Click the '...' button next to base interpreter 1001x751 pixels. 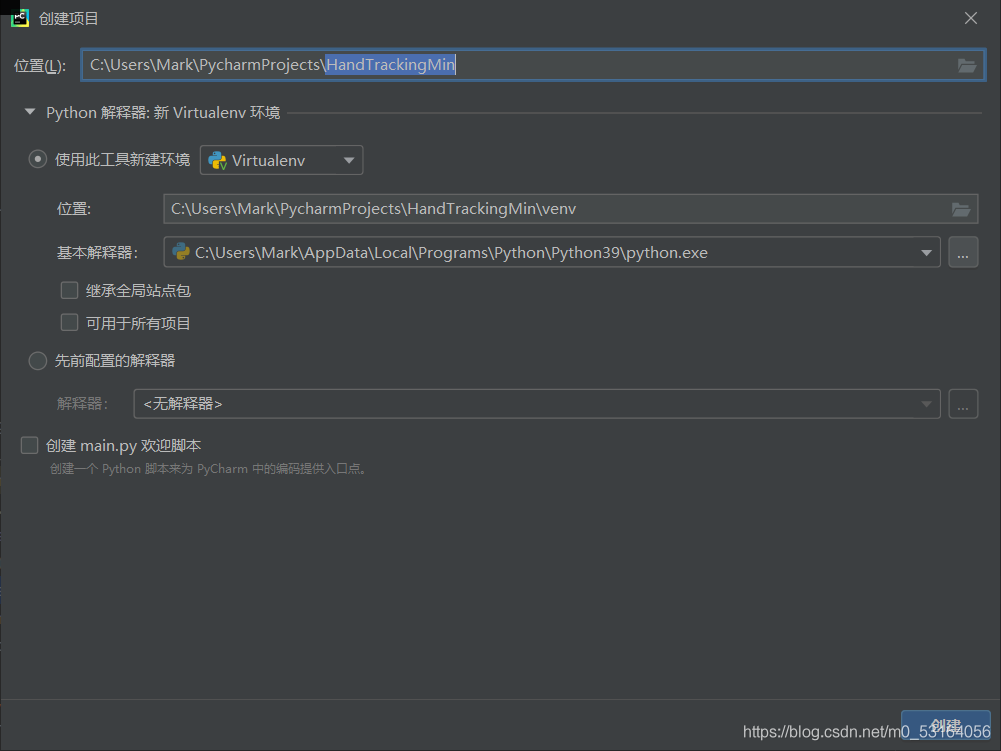pos(963,252)
